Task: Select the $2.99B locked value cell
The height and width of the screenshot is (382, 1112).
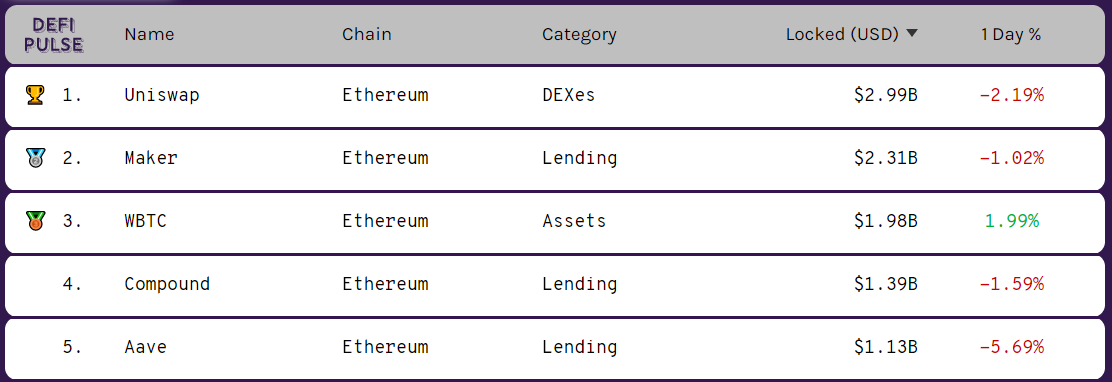Action: 886,94
